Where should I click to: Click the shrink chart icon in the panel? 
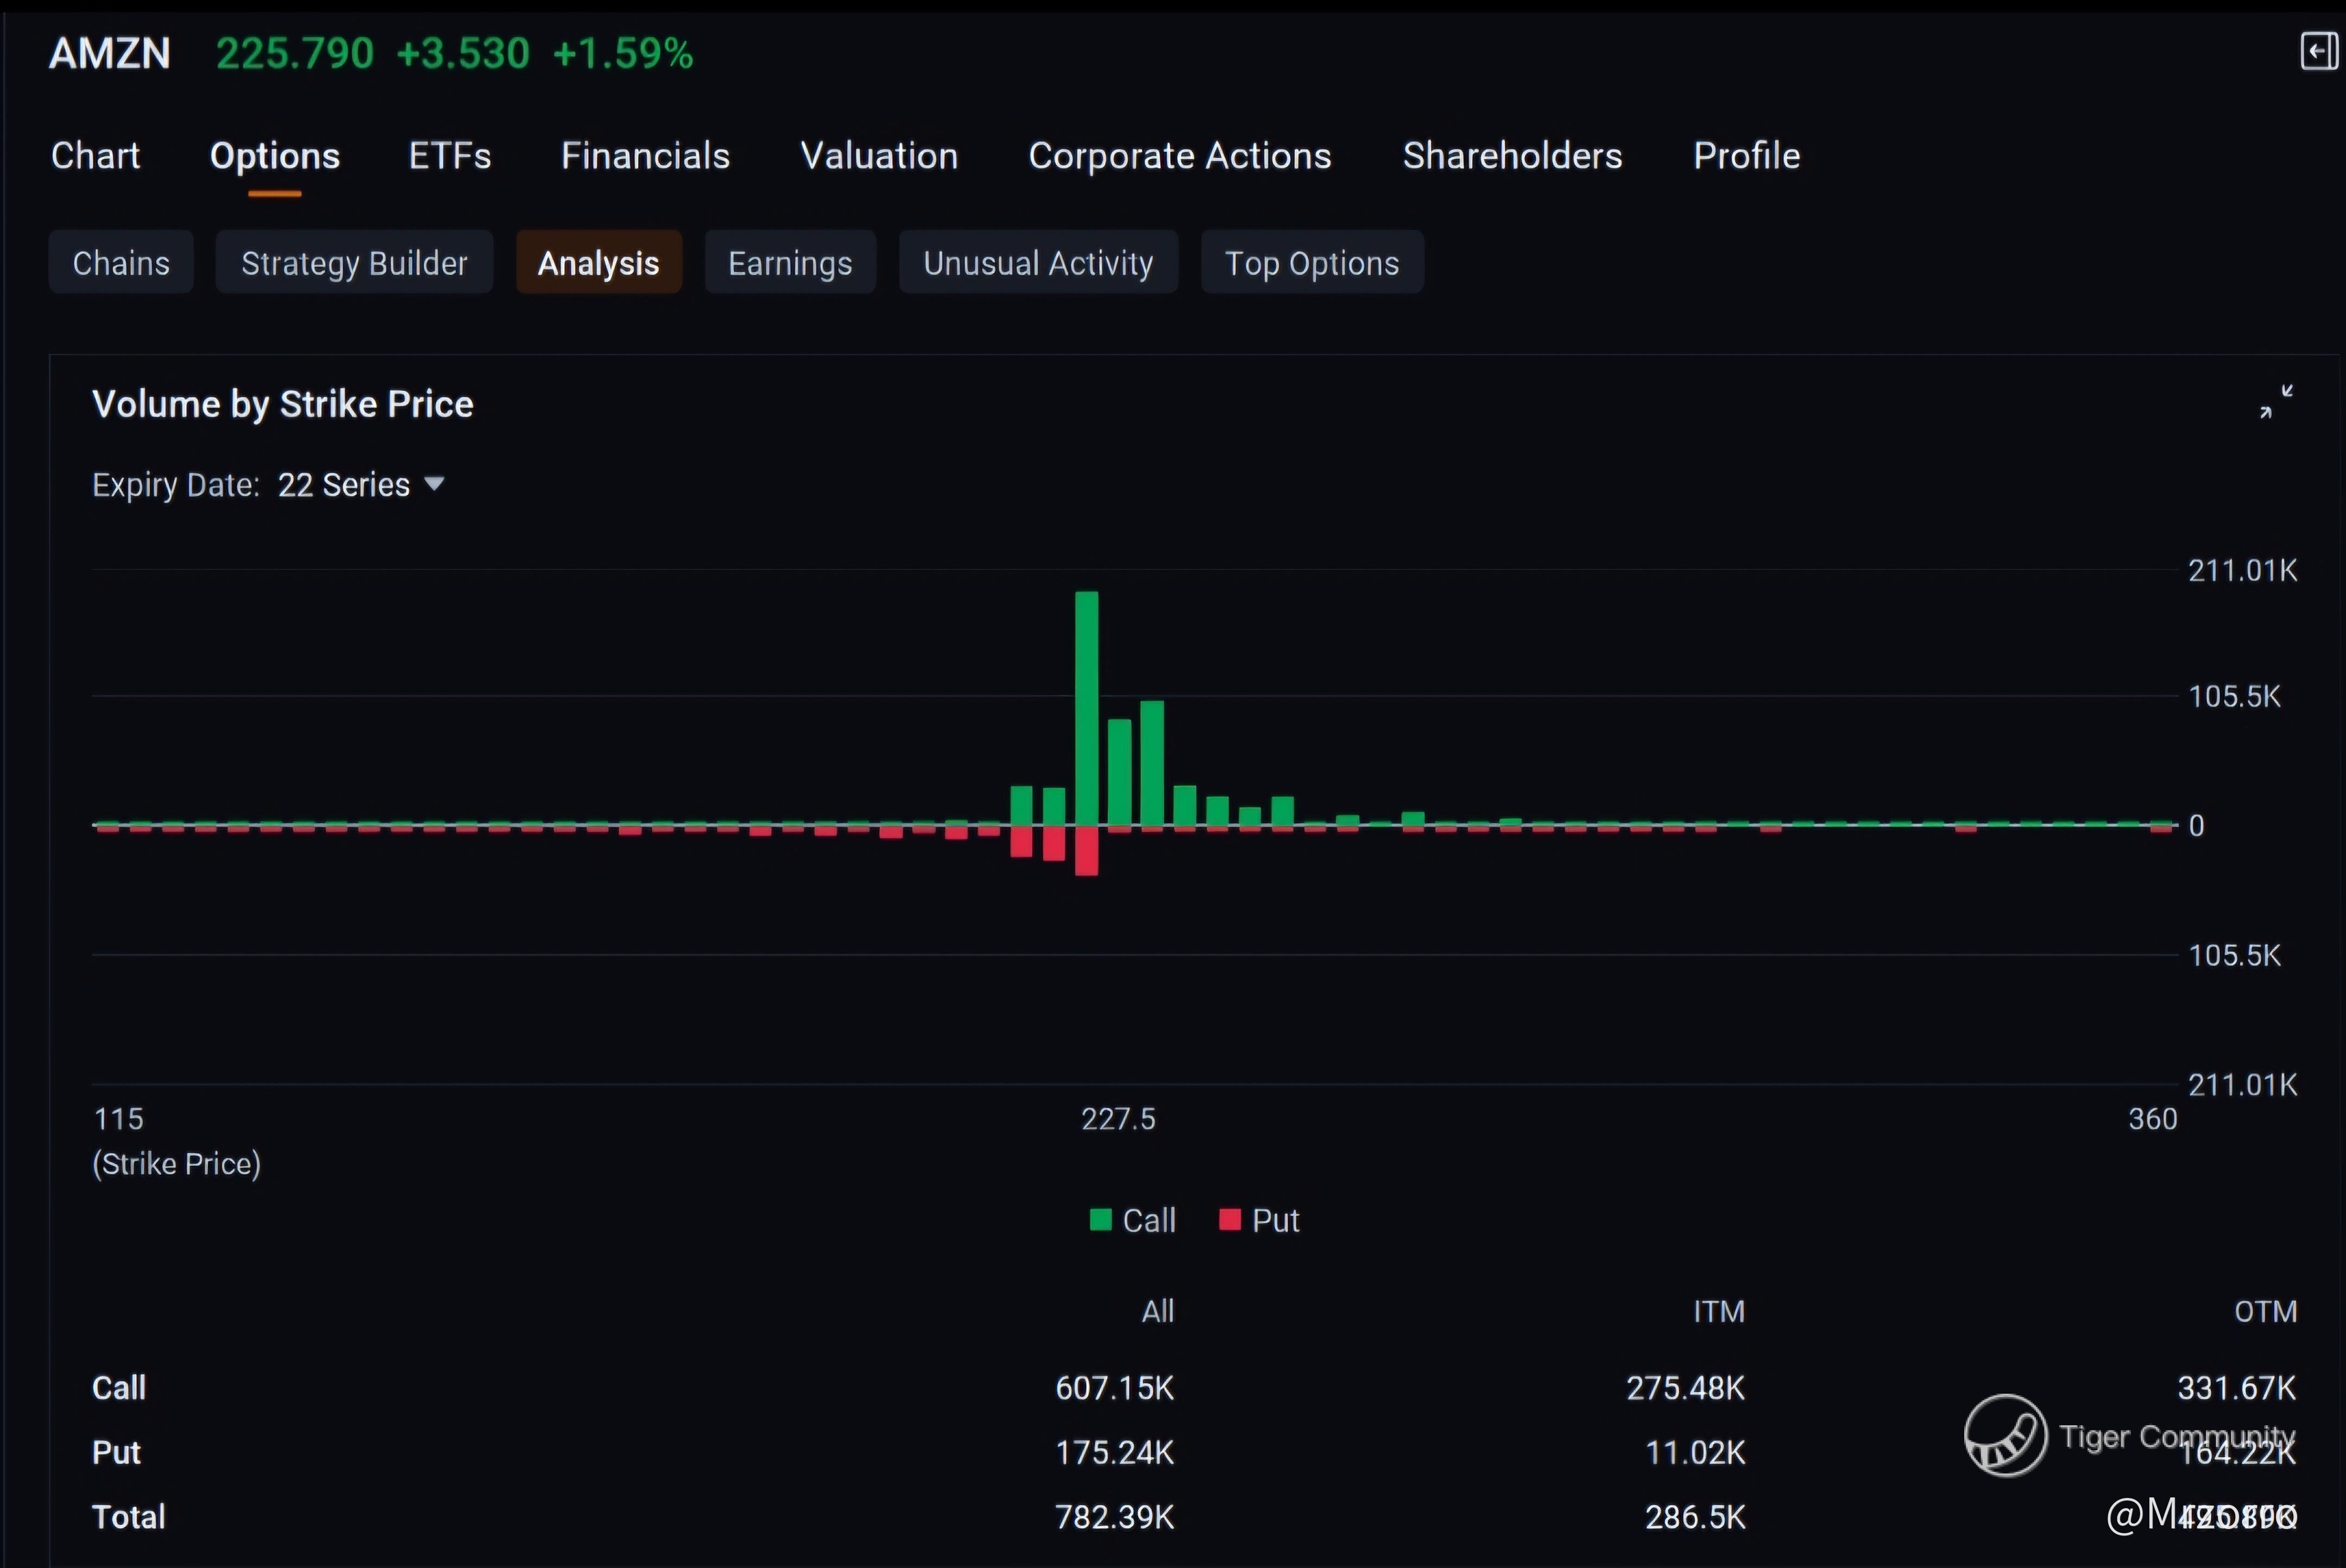2276,402
